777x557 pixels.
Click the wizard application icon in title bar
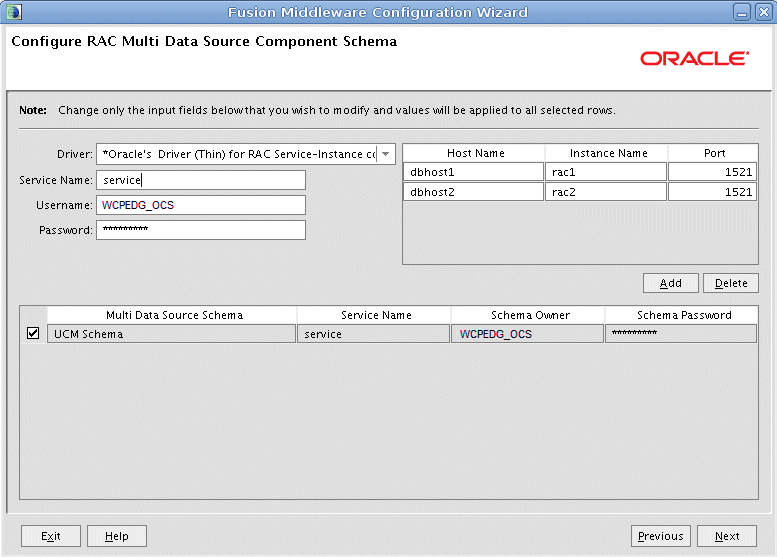click(x=14, y=11)
